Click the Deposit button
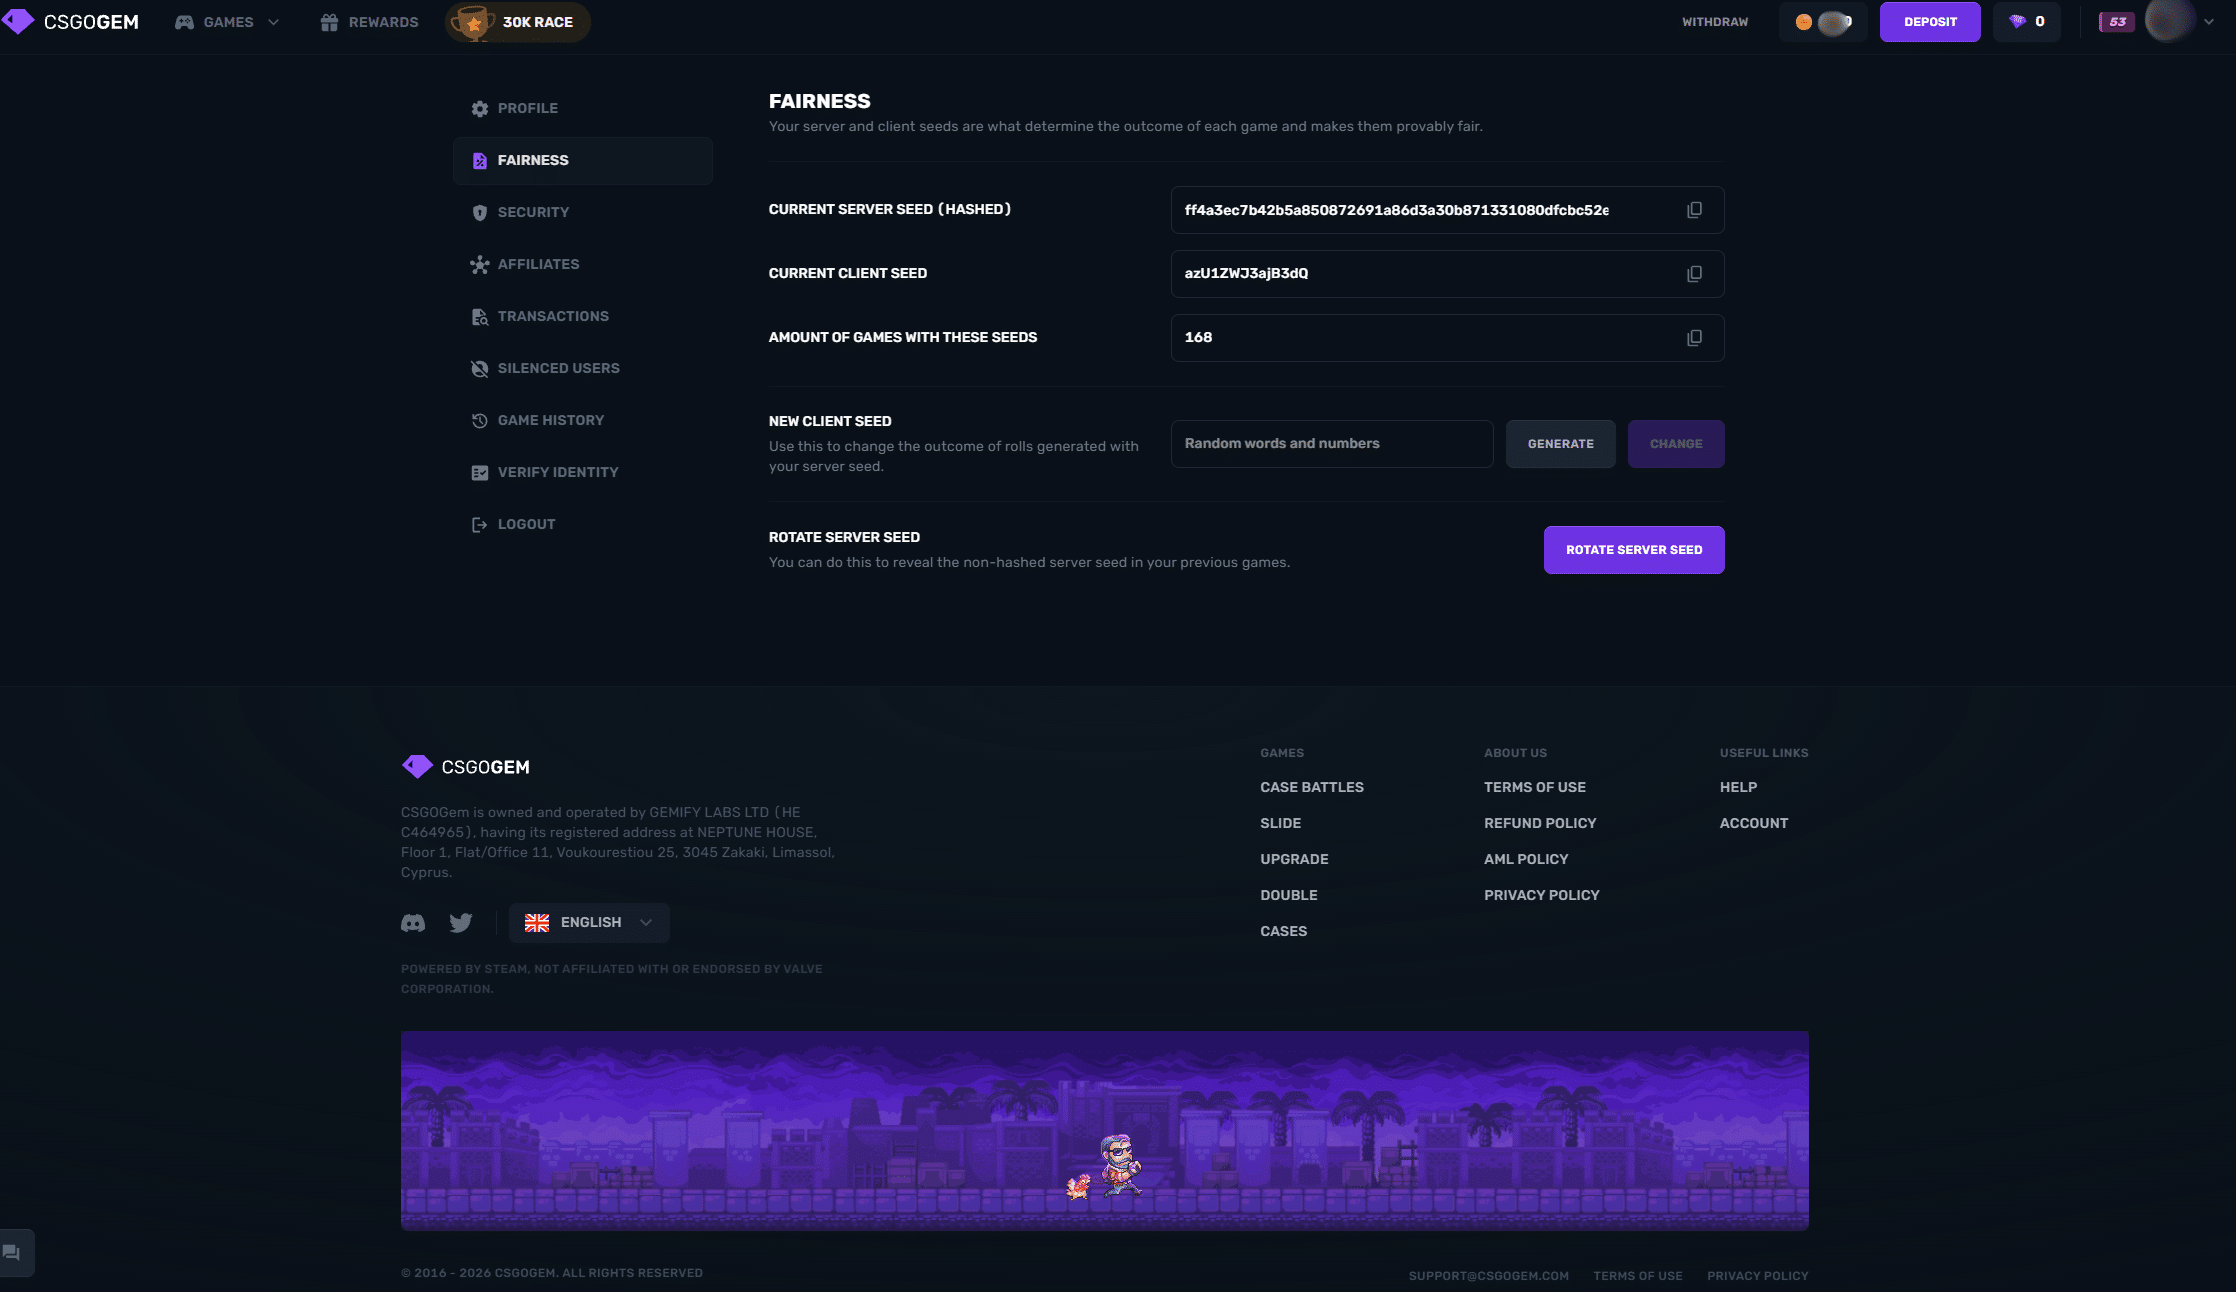 [1930, 22]
